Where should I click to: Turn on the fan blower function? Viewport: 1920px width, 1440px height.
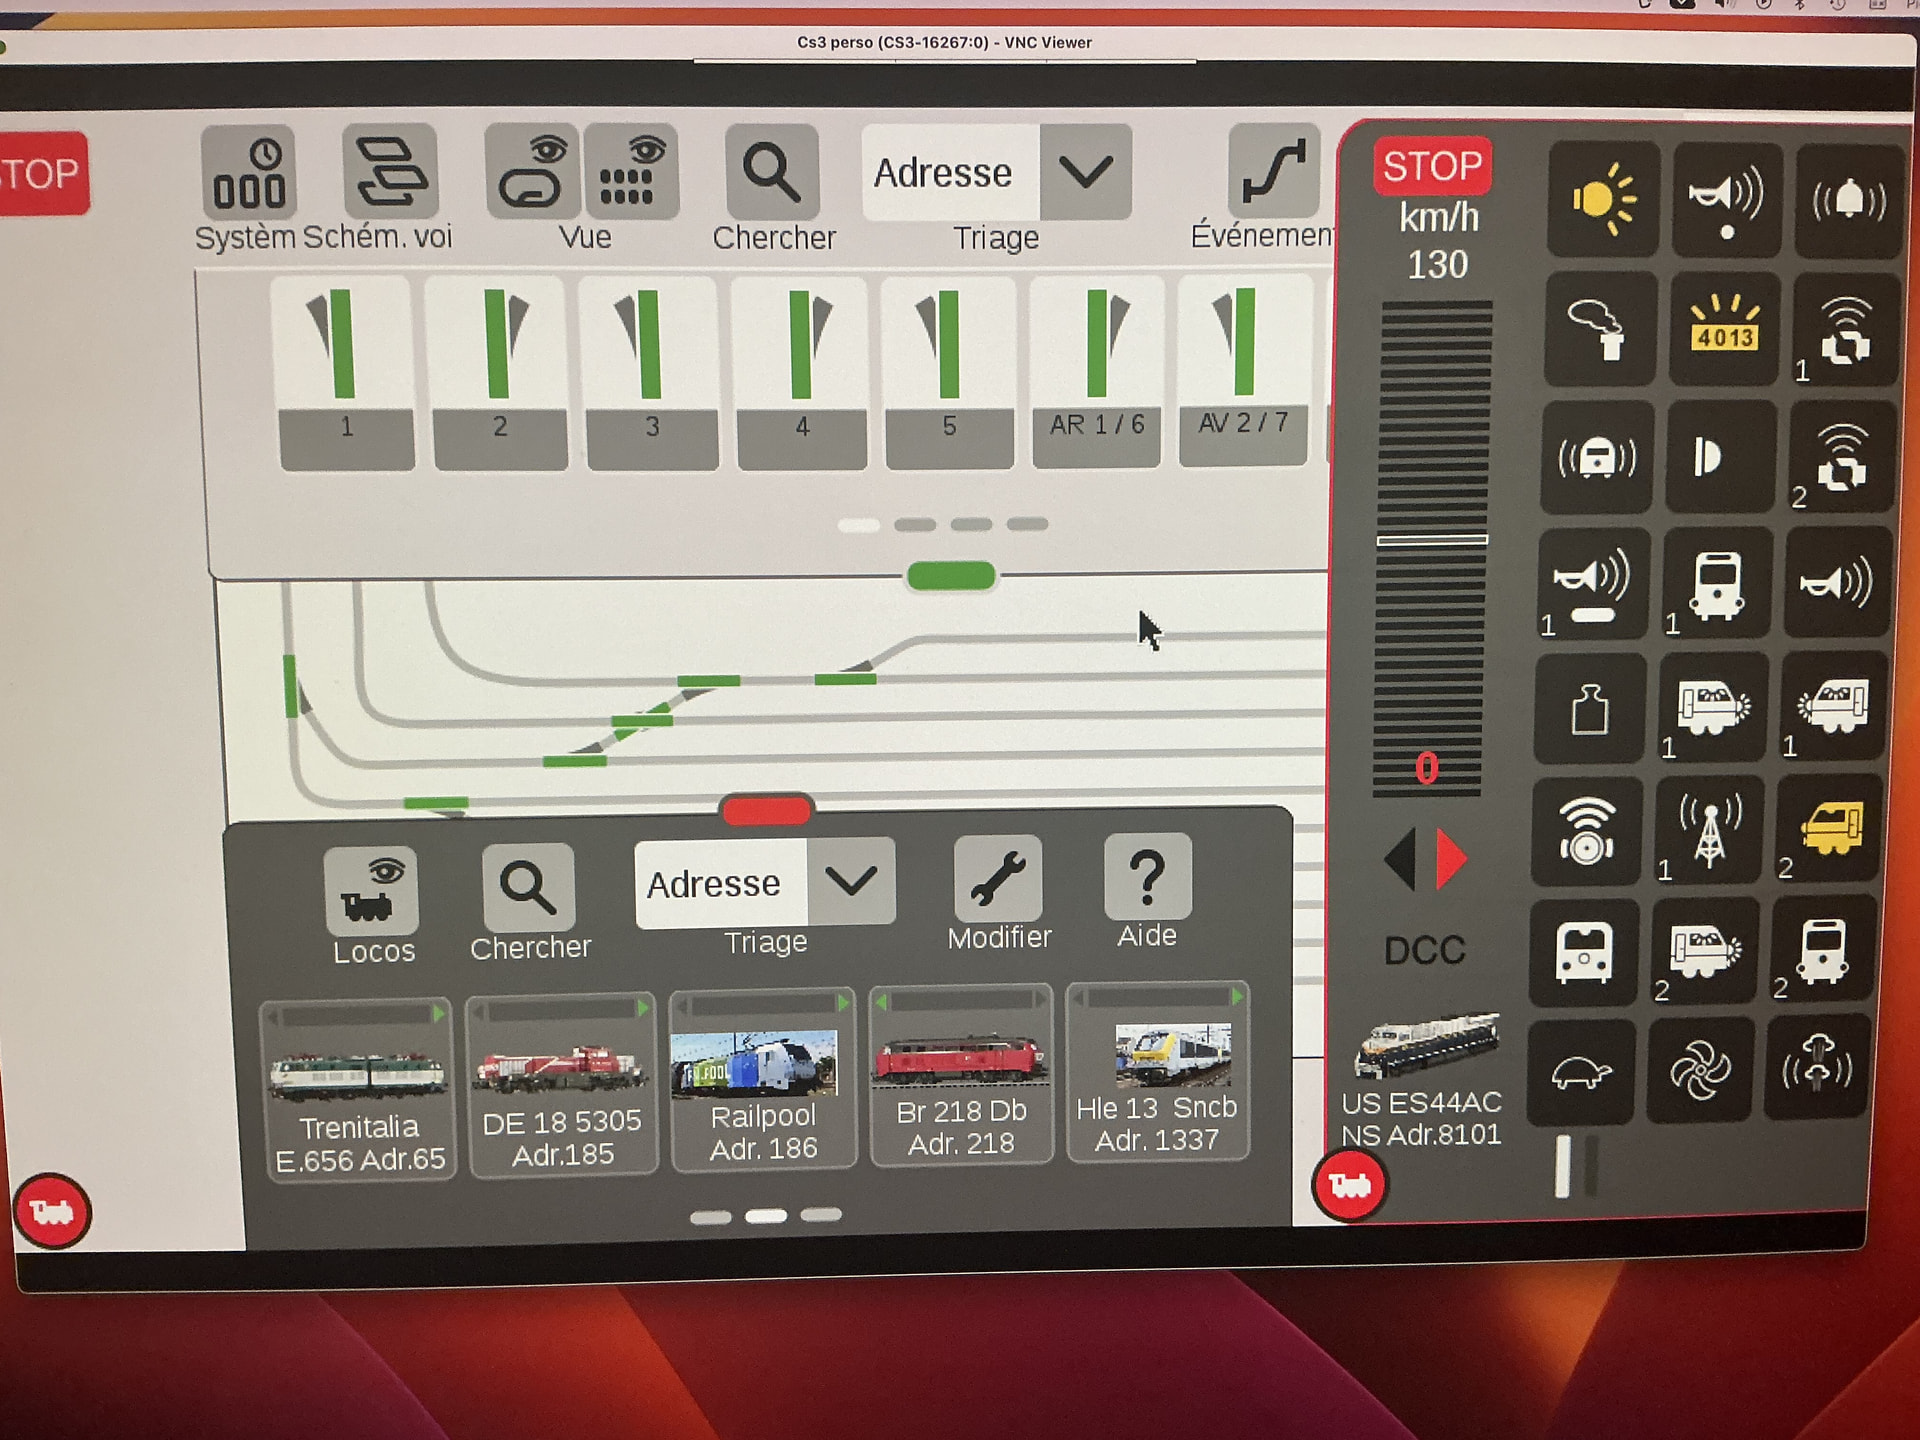coord(1700,1070)
